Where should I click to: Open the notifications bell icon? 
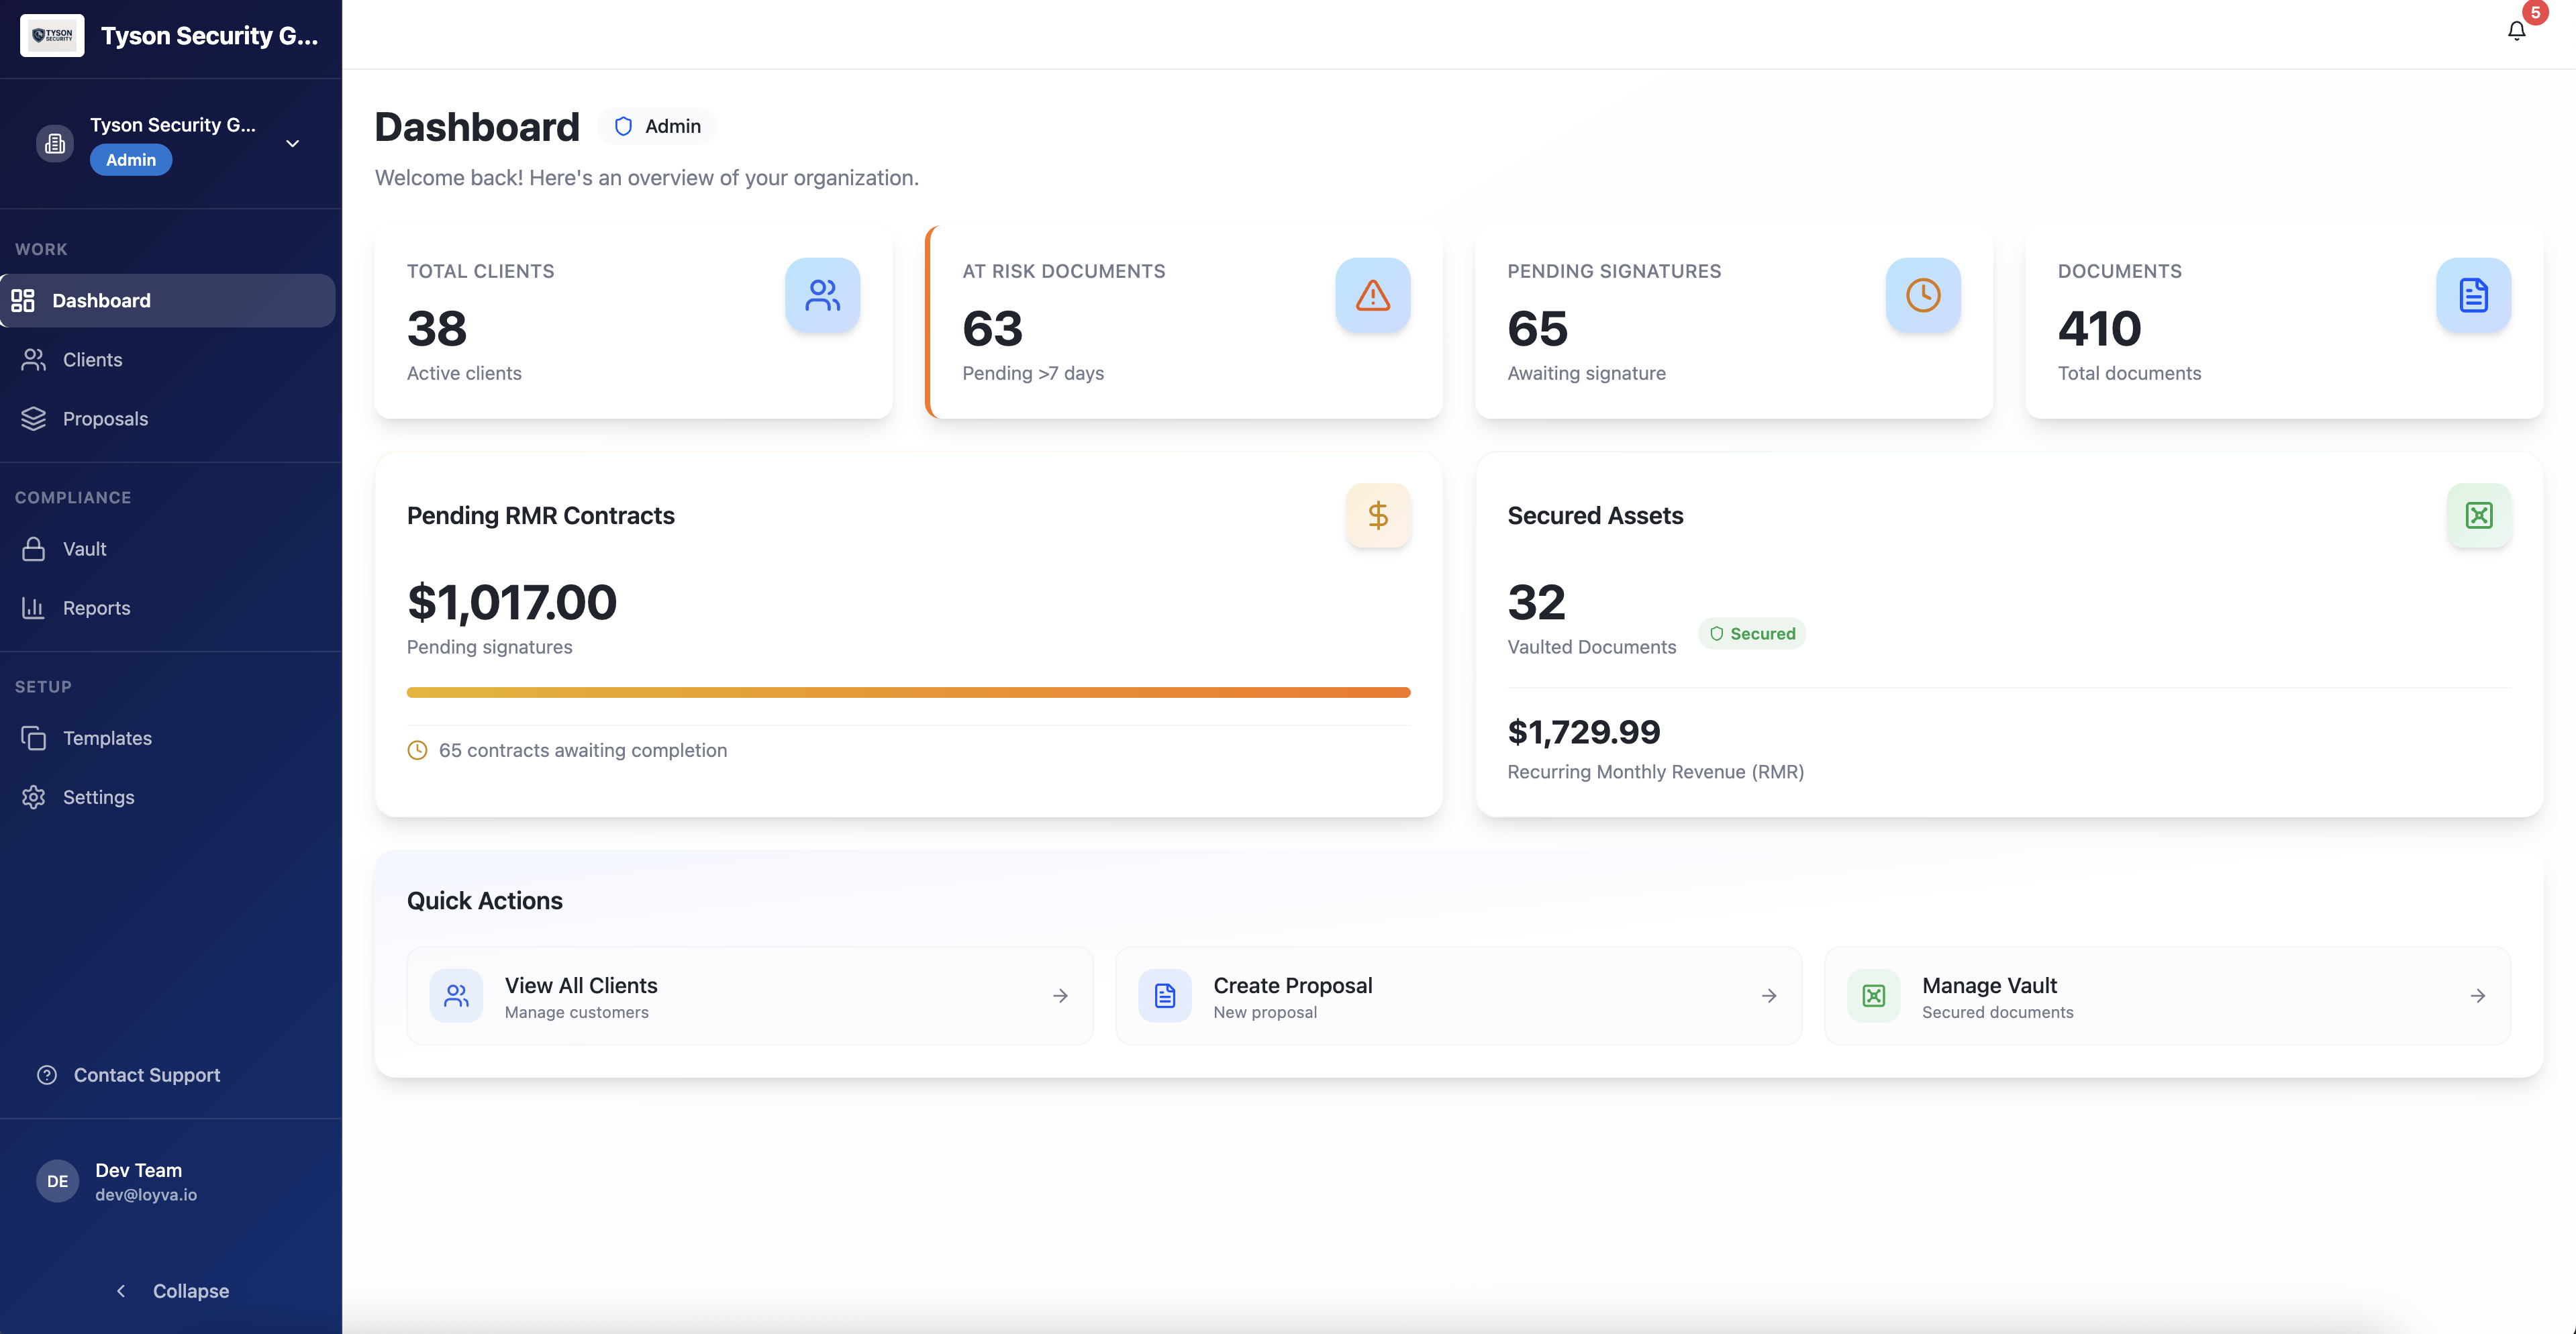tap(2516, 31)
